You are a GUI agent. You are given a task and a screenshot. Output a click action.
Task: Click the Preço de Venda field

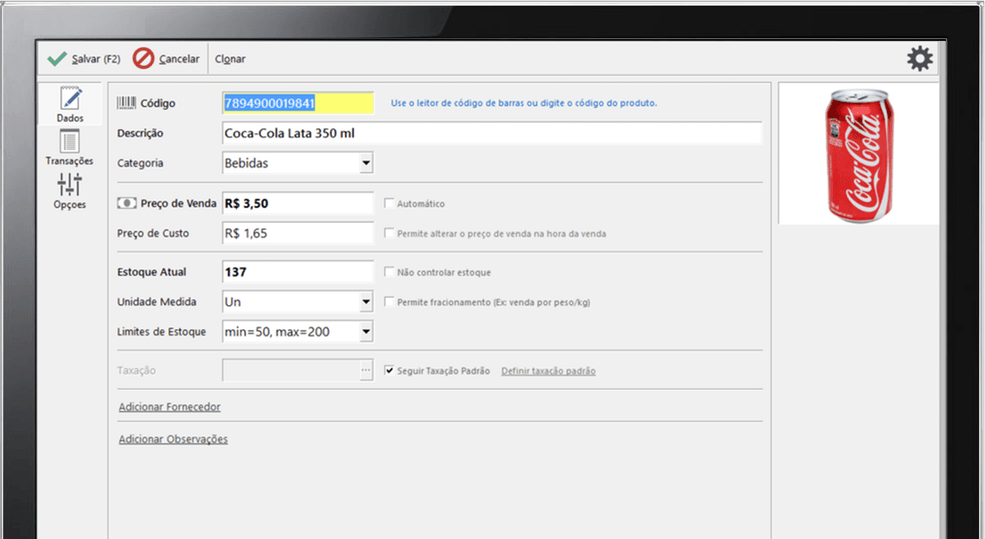[298, 204]
